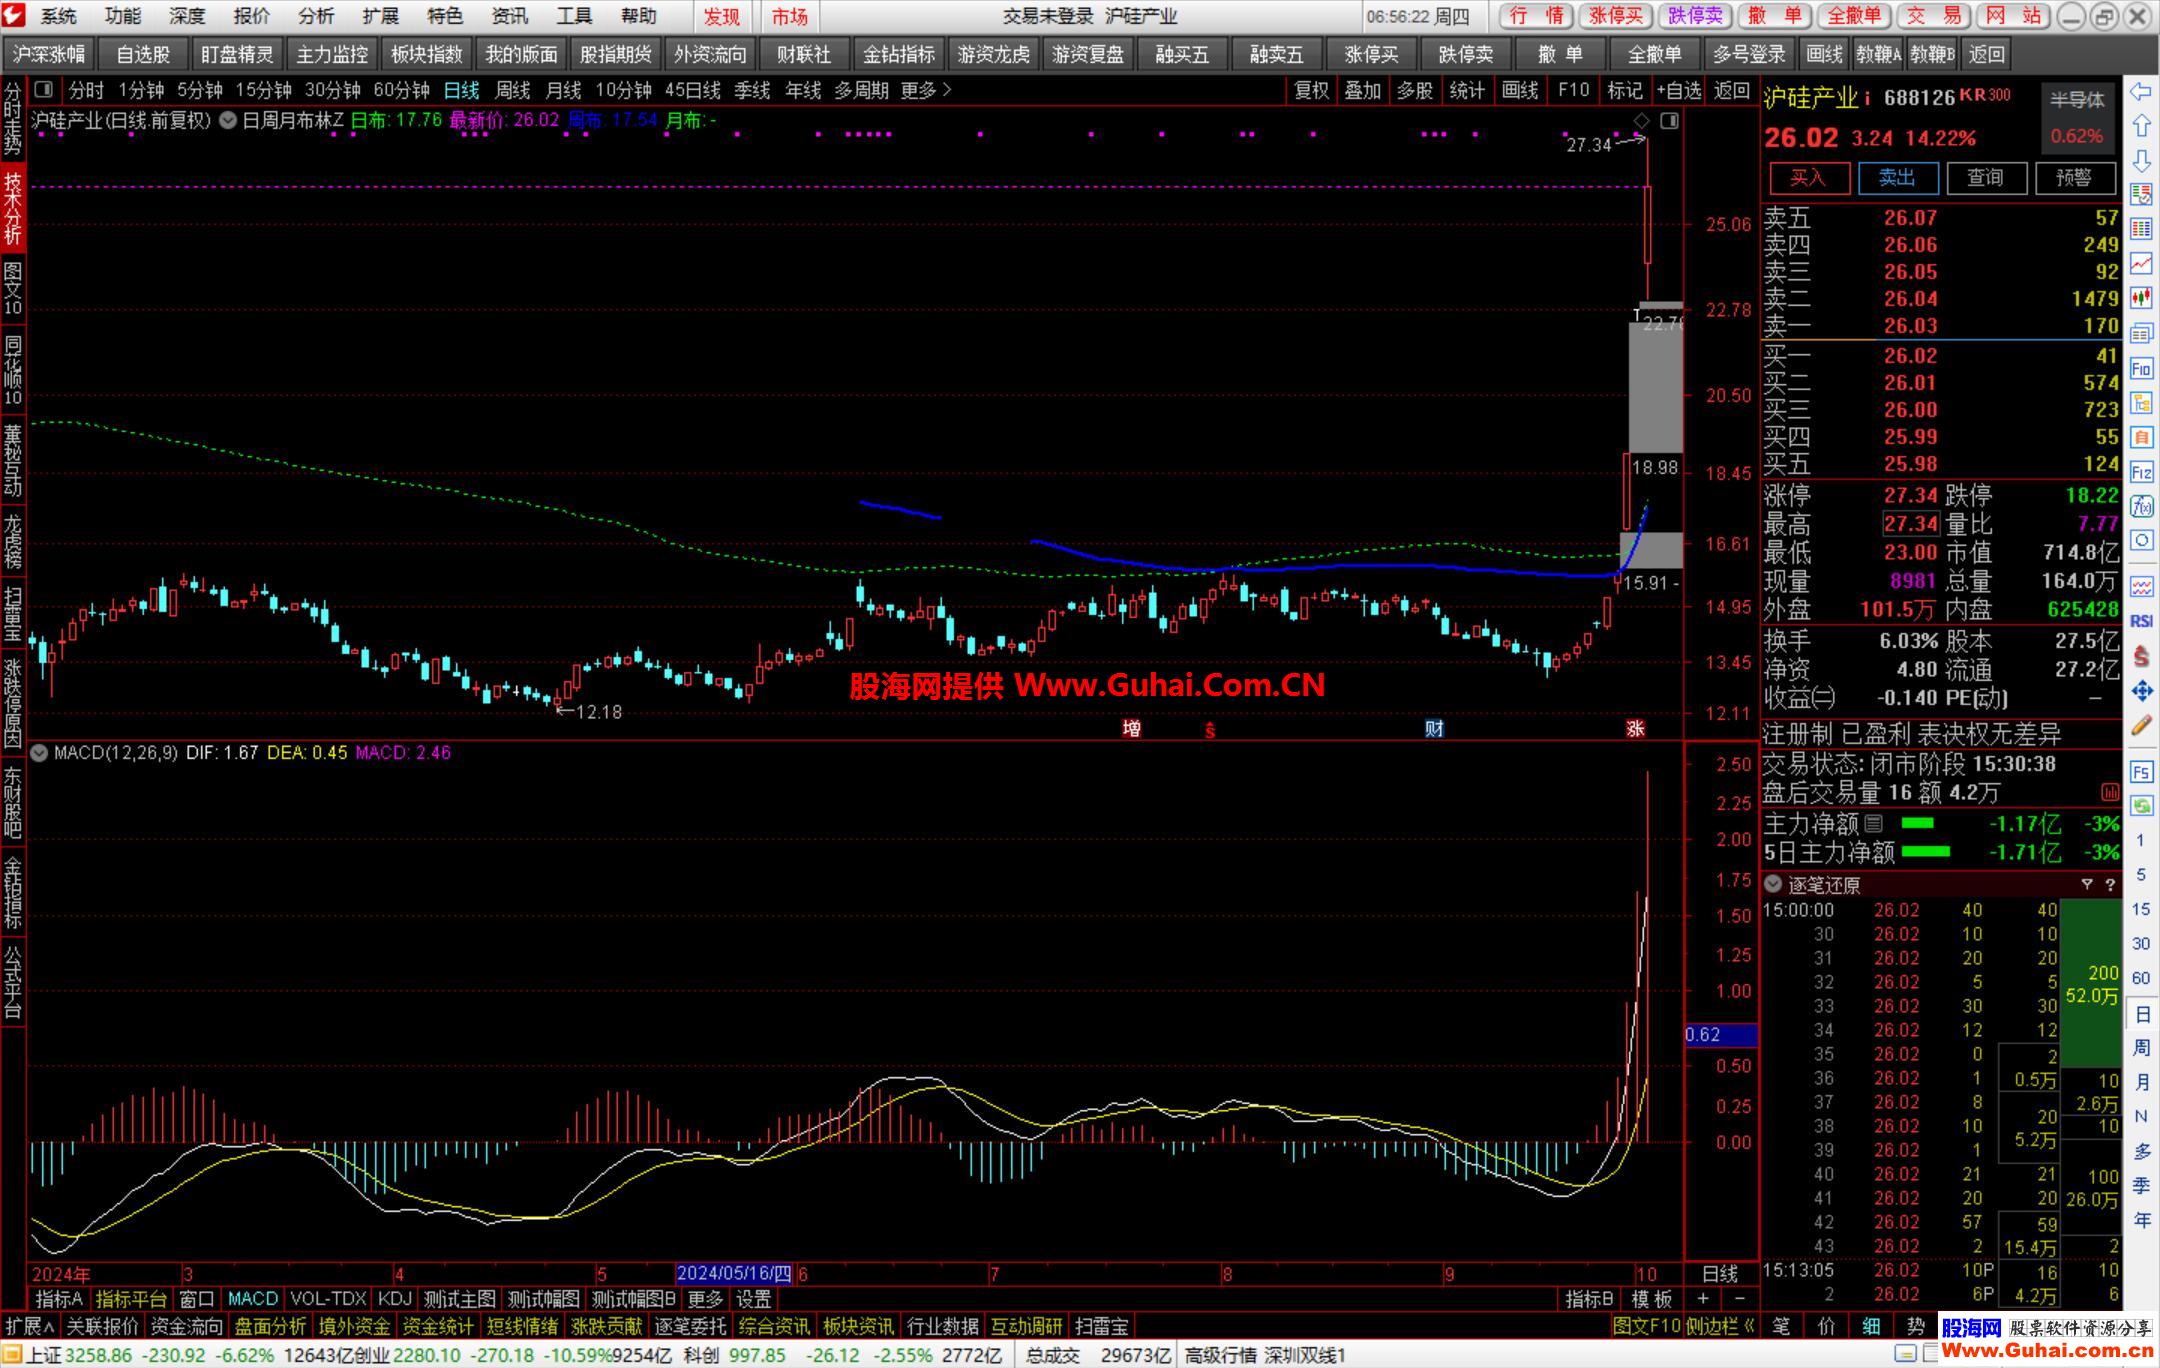Click the 预警 alert button
This screenshot has width=2160, height=1368.
[2074, 178]
